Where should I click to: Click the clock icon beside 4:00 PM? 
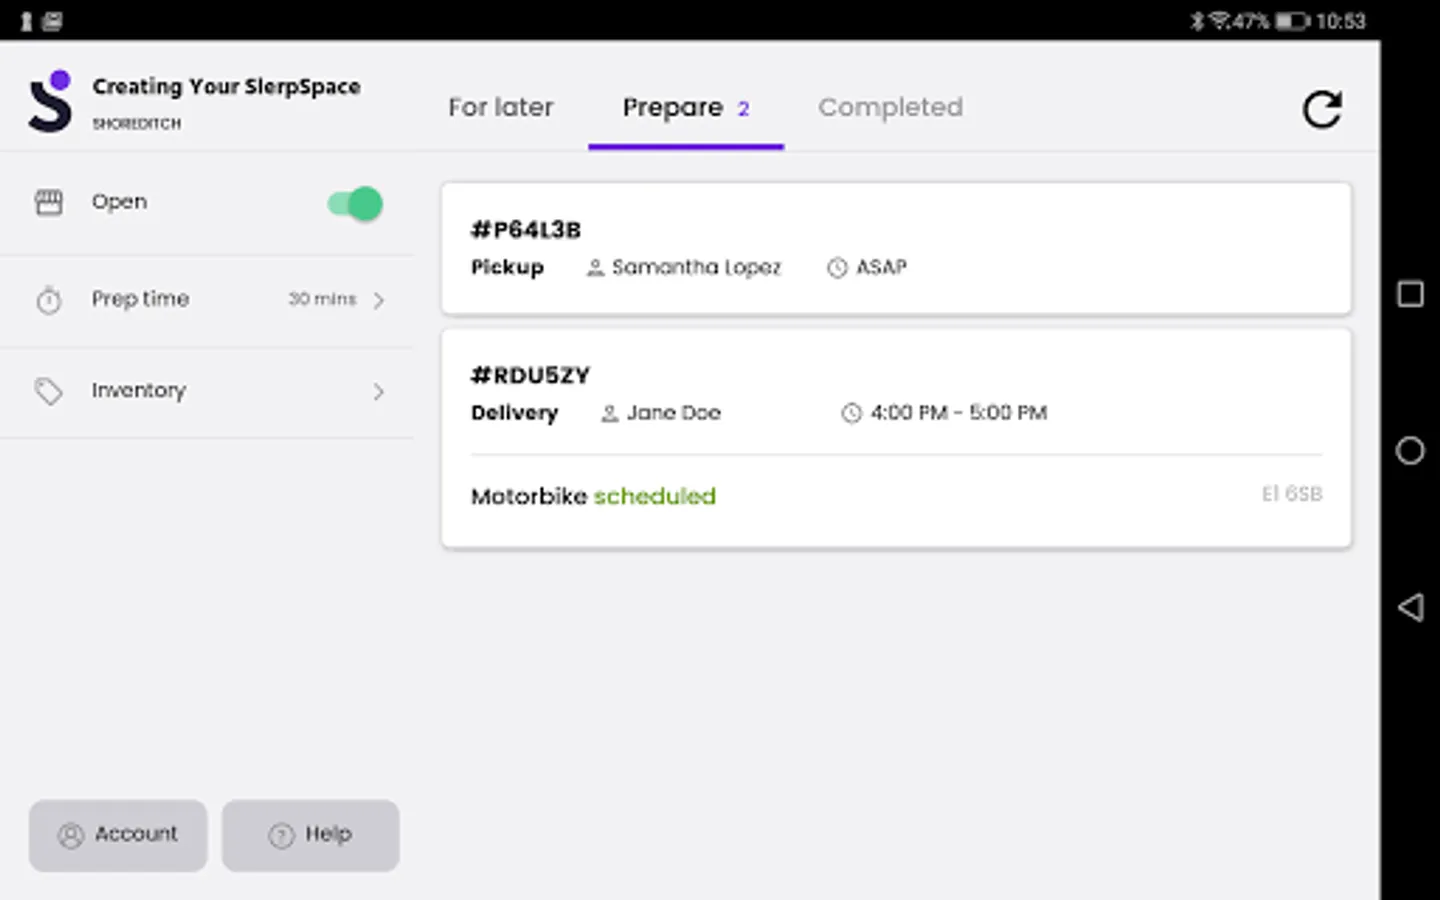[851, 413]
